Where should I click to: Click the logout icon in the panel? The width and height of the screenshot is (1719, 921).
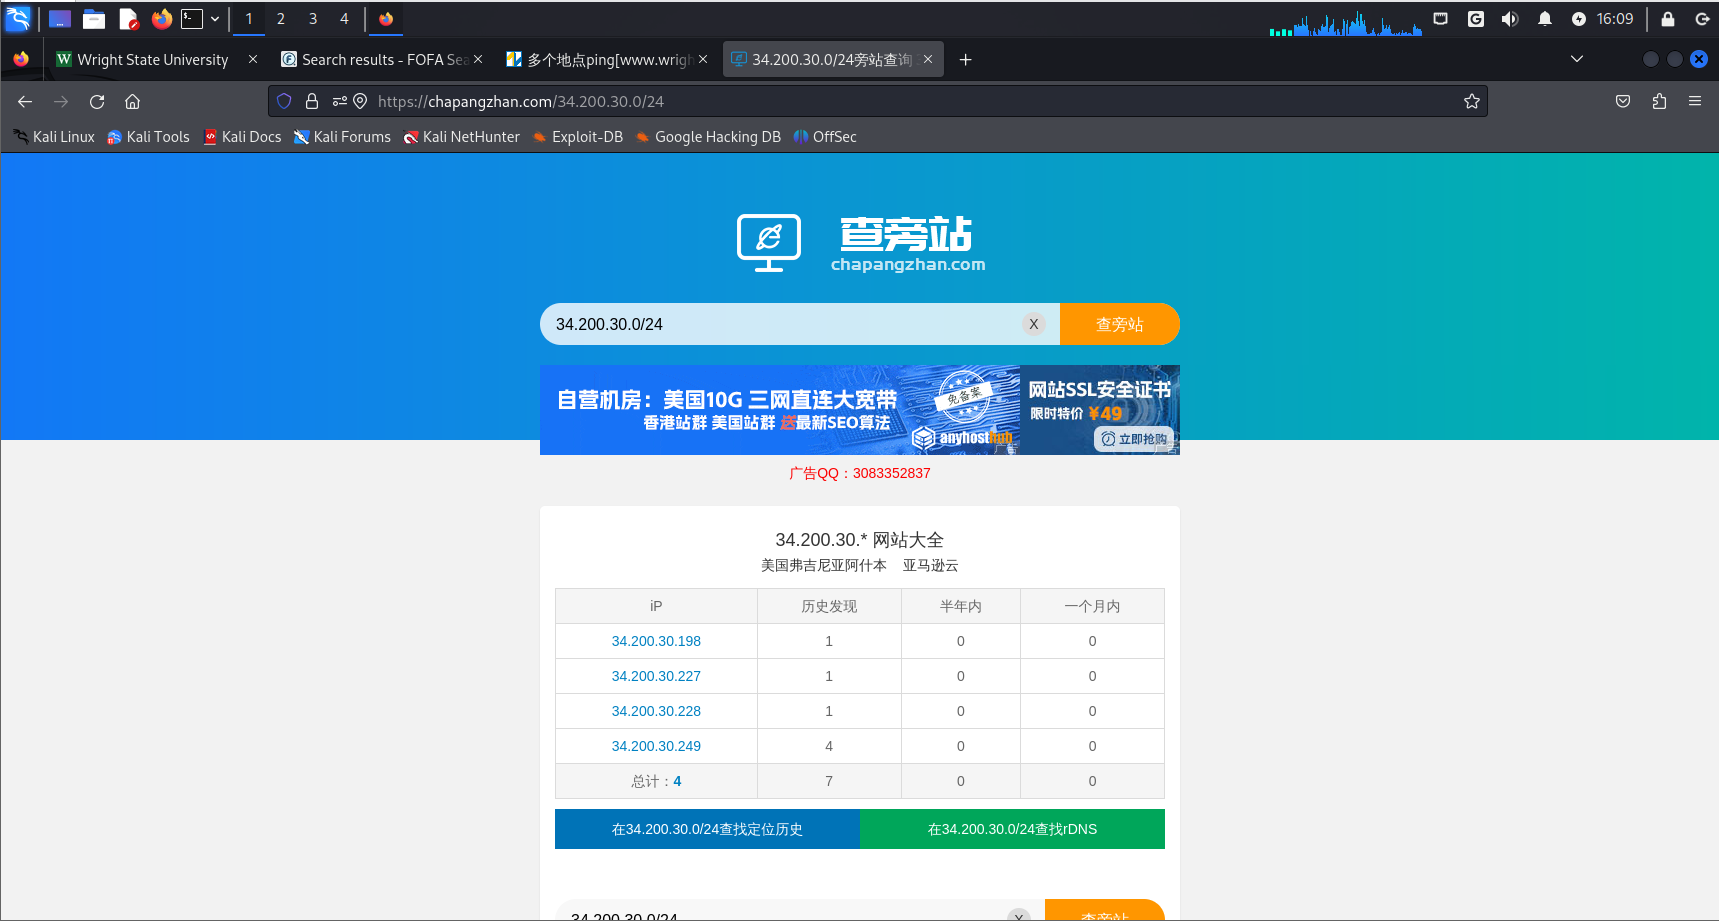pyautogui.click(x=1702, y=19)
